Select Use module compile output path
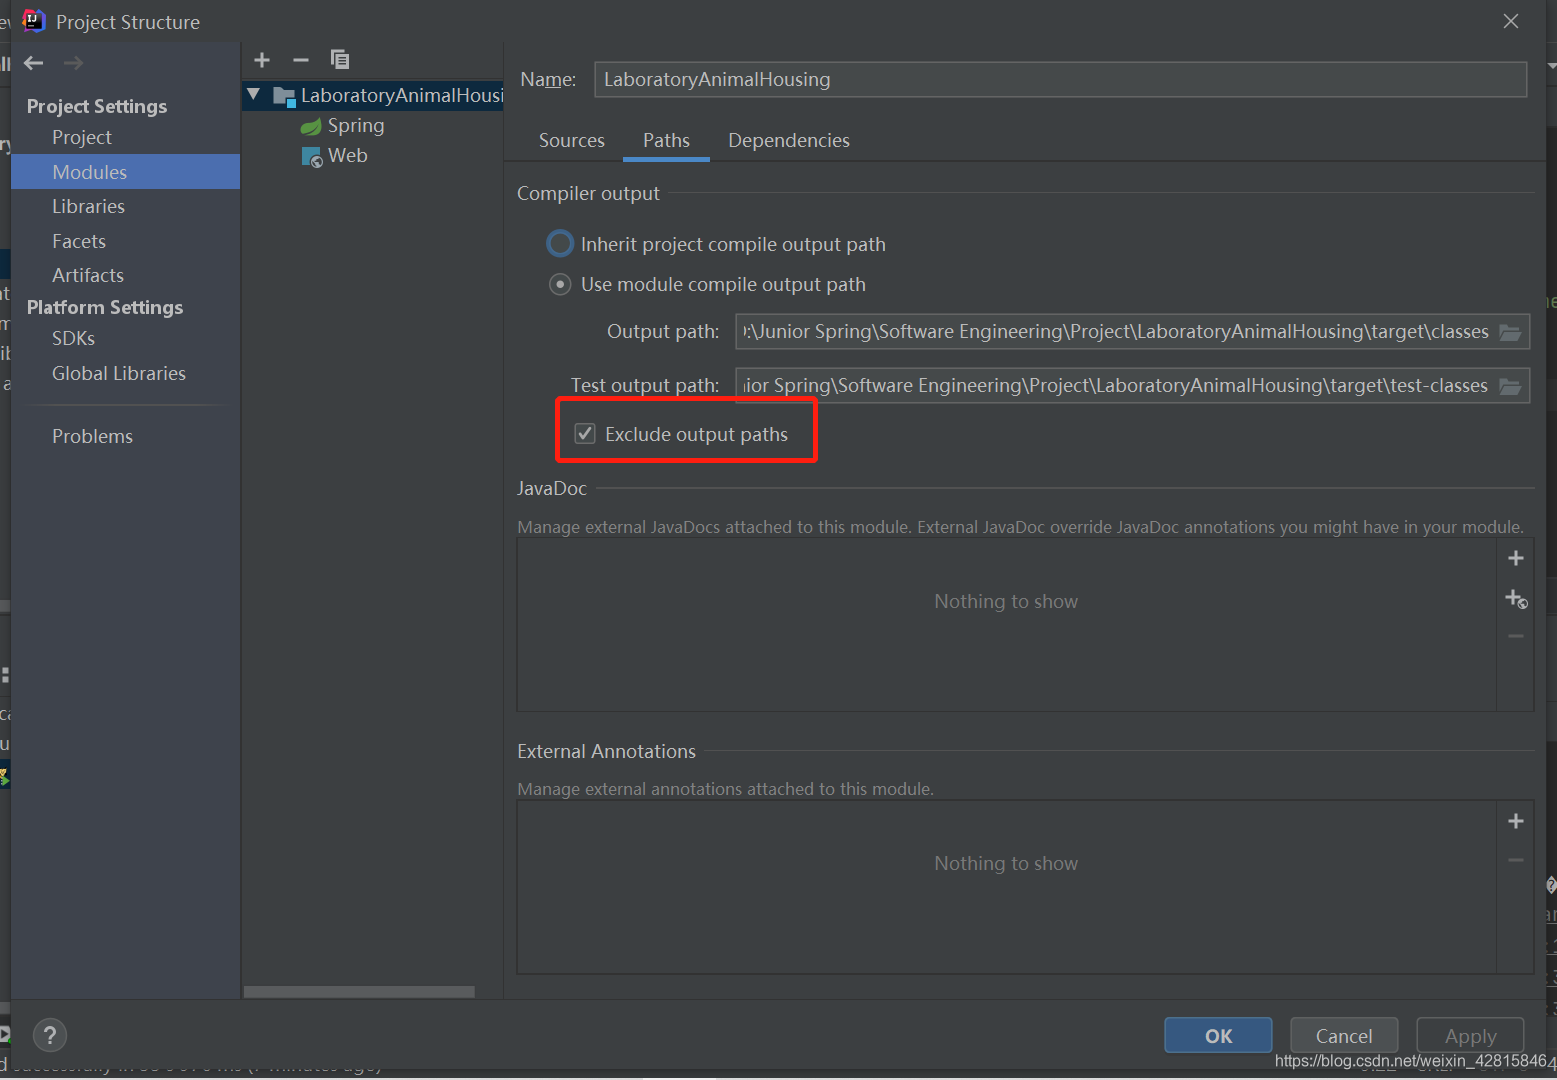 pos(560,284)
